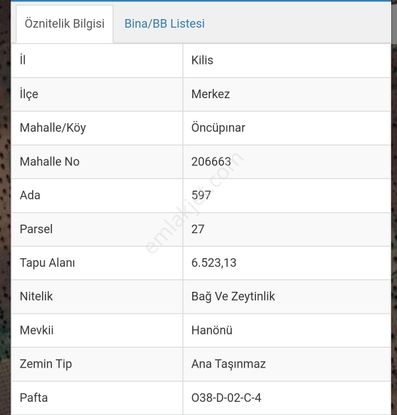Select the Tapu Alanı label
The height and width of the screenshot is (415, 397).
click(x=47, y=263)
